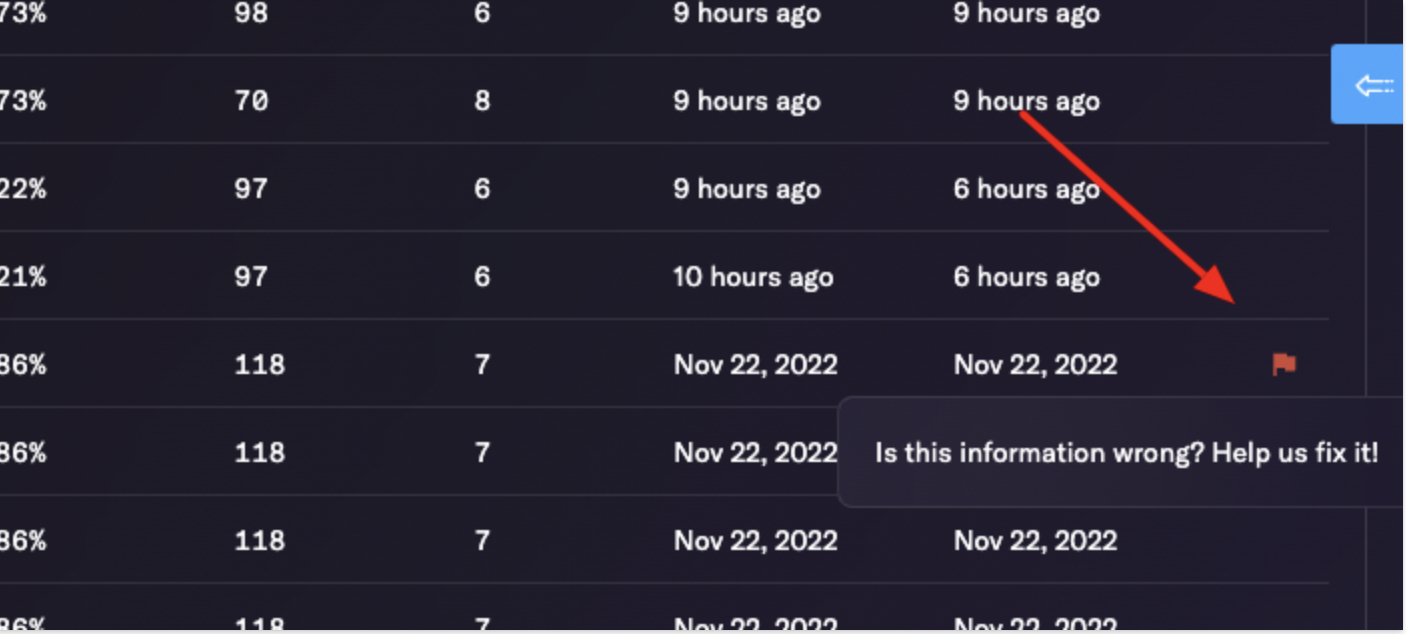
Task: Click 97 in the 22% row
Action: coord(251,189)
